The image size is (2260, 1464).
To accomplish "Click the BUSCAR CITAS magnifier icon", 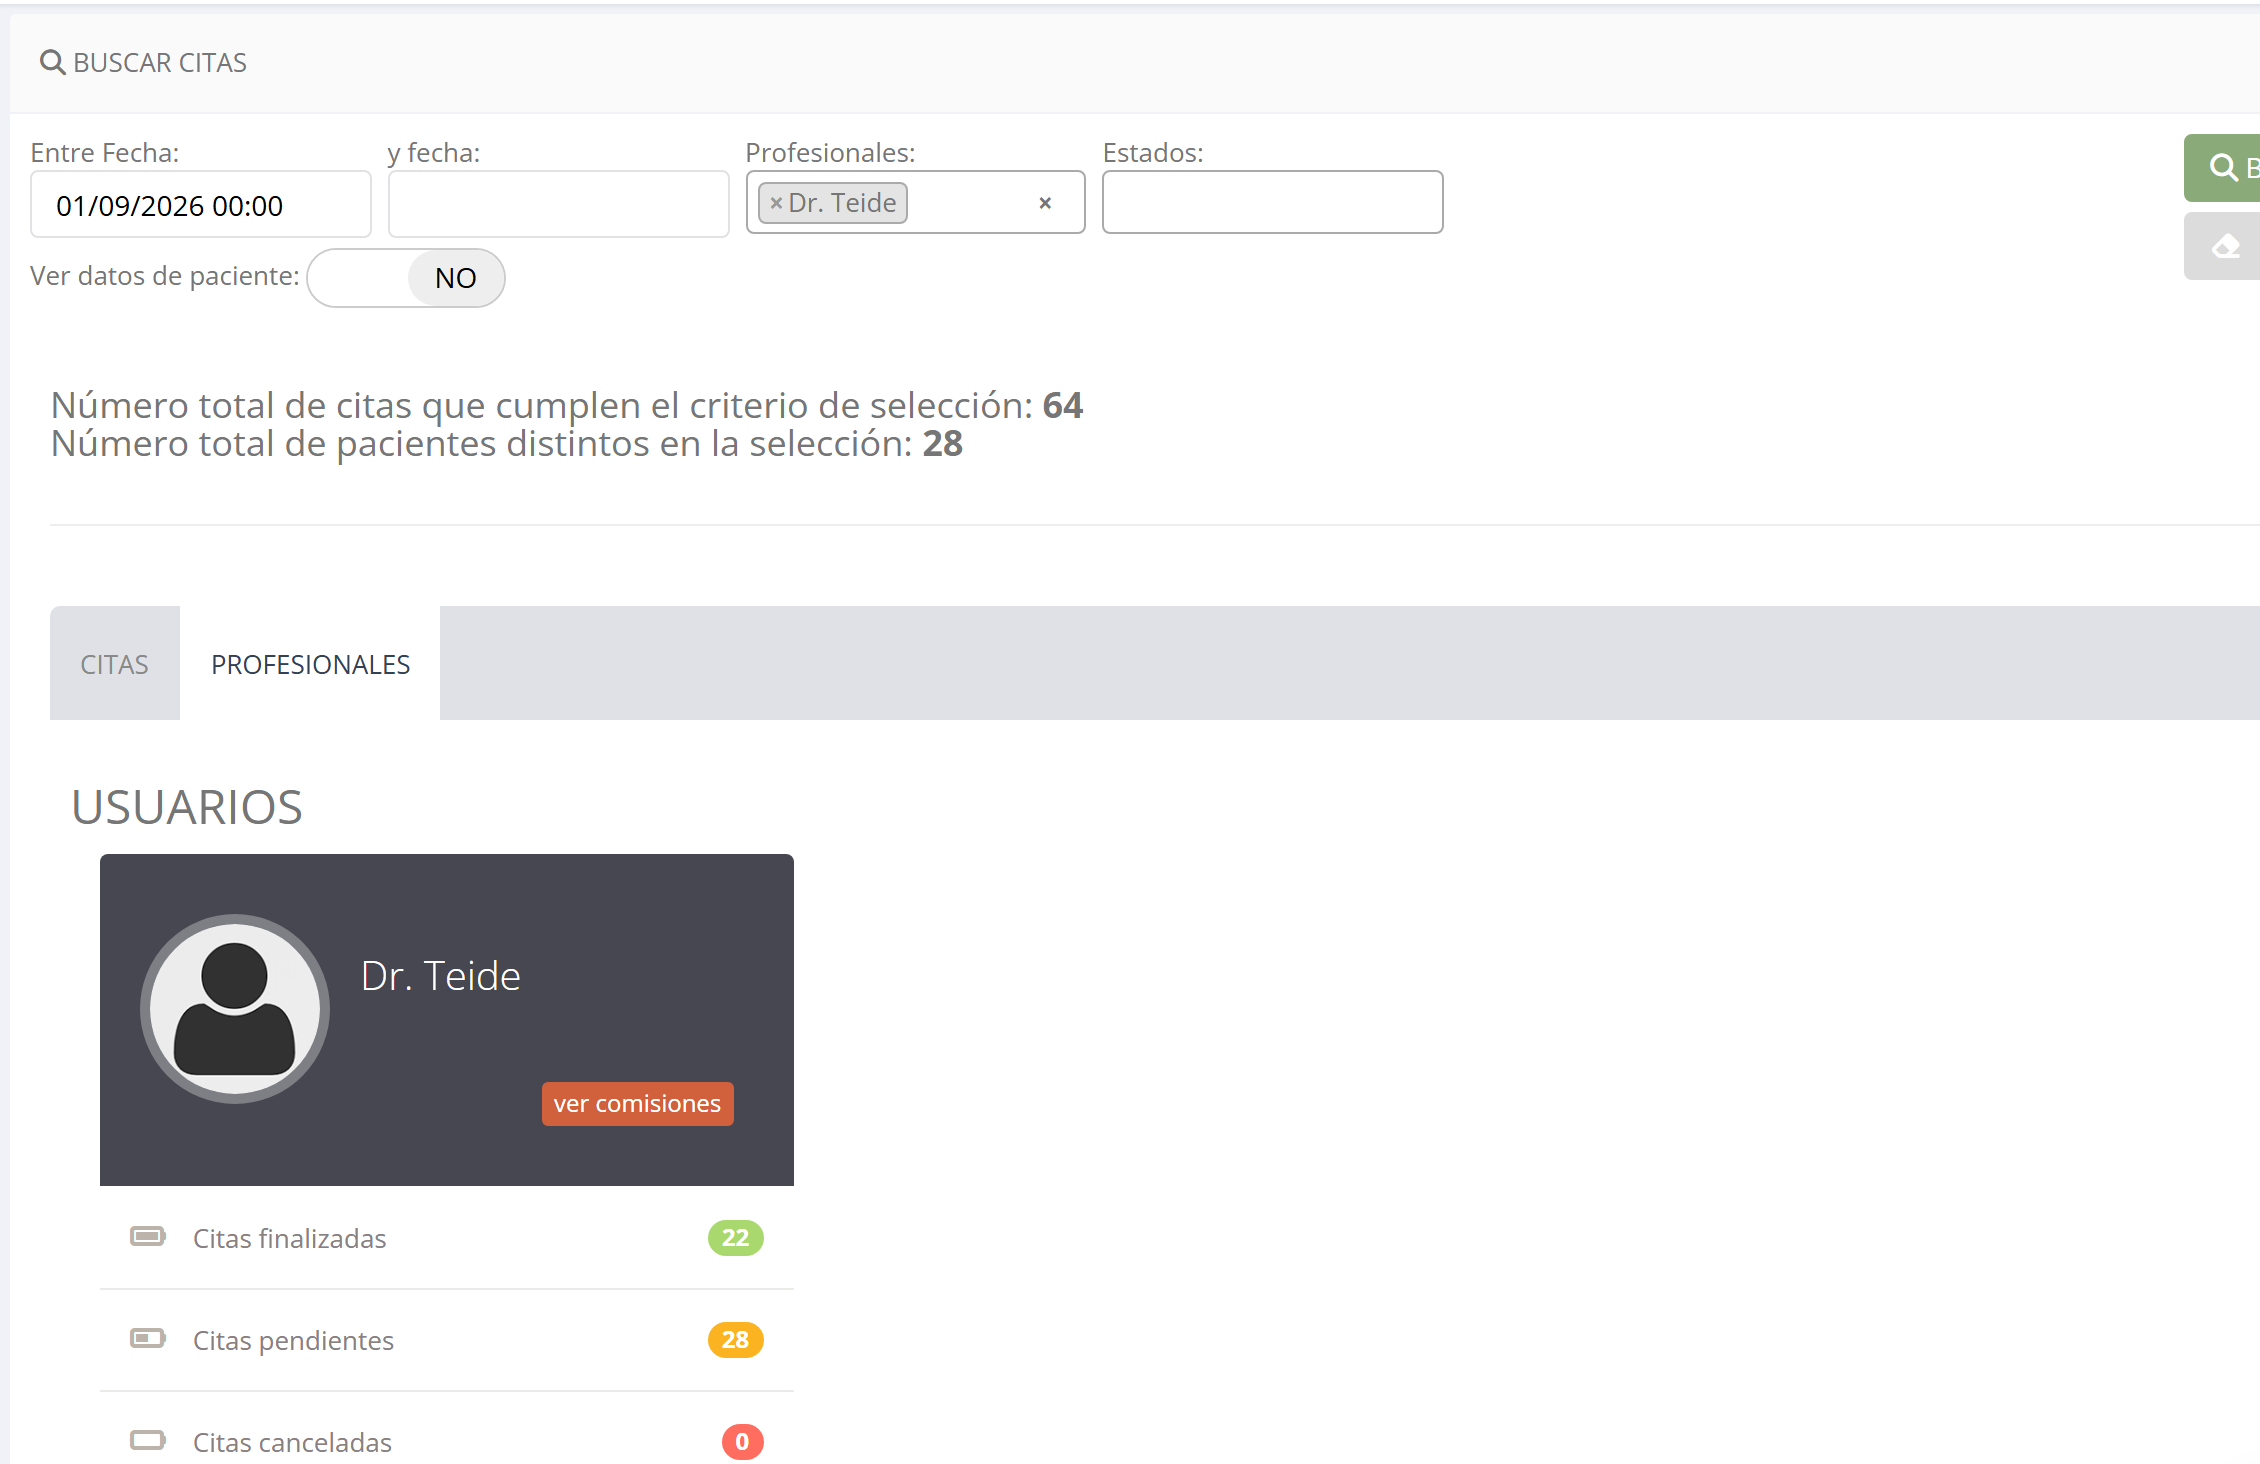I will (x=52, y=62).
